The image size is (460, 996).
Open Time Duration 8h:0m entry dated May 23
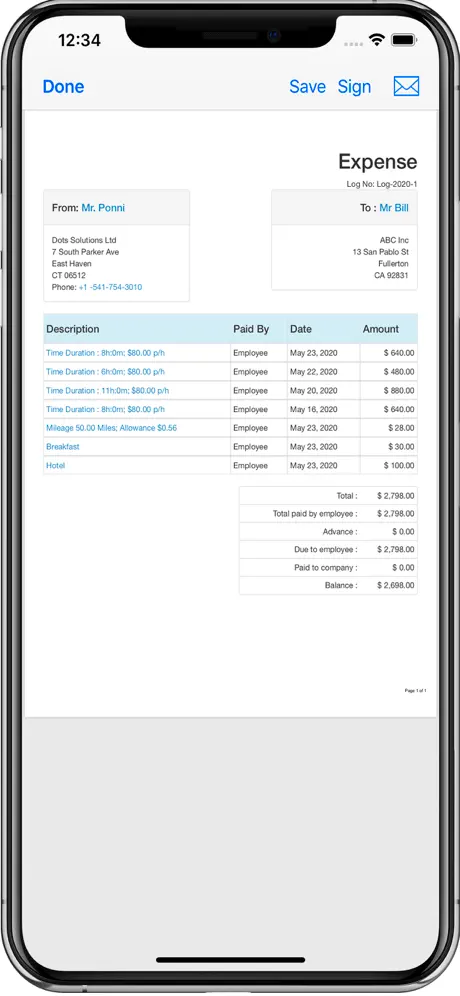coord(105,353)
